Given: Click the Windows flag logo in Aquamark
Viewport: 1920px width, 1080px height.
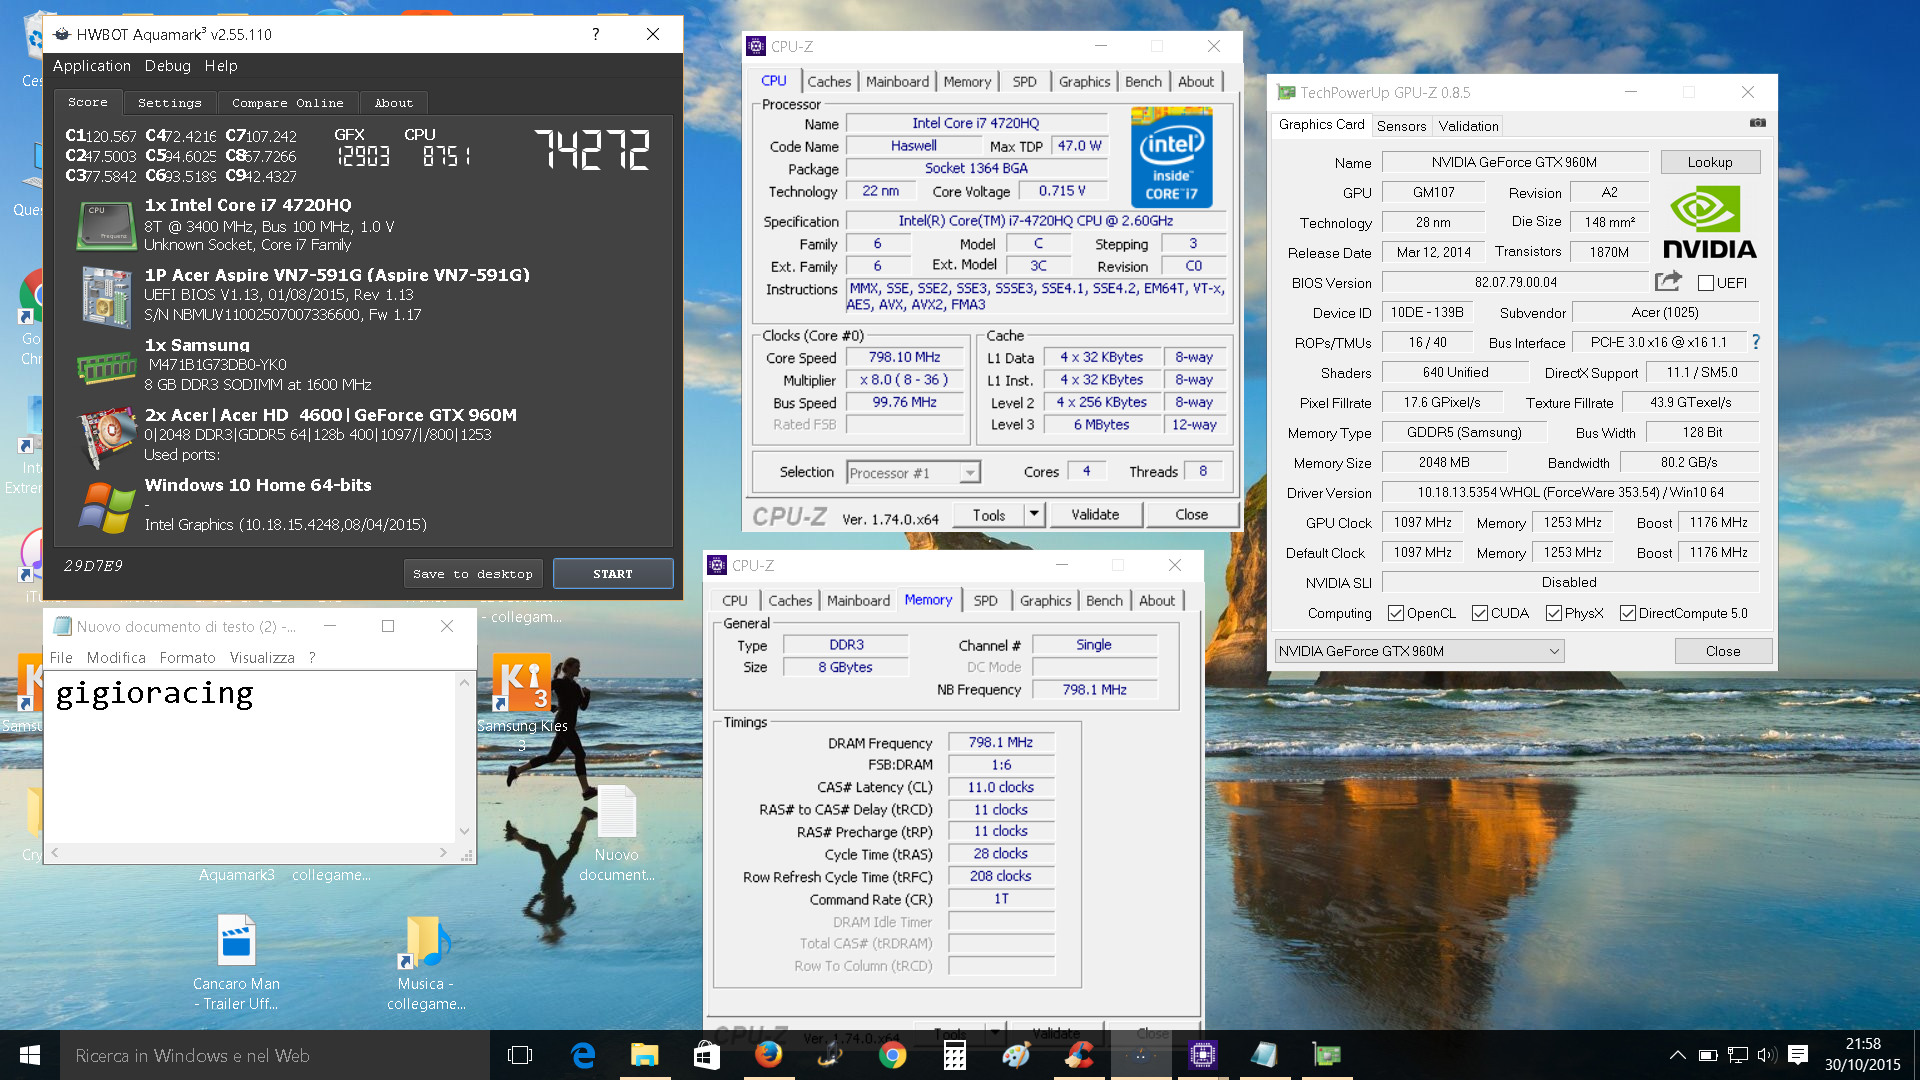Looking at the screenshot, I should click(x=106, y=507).
